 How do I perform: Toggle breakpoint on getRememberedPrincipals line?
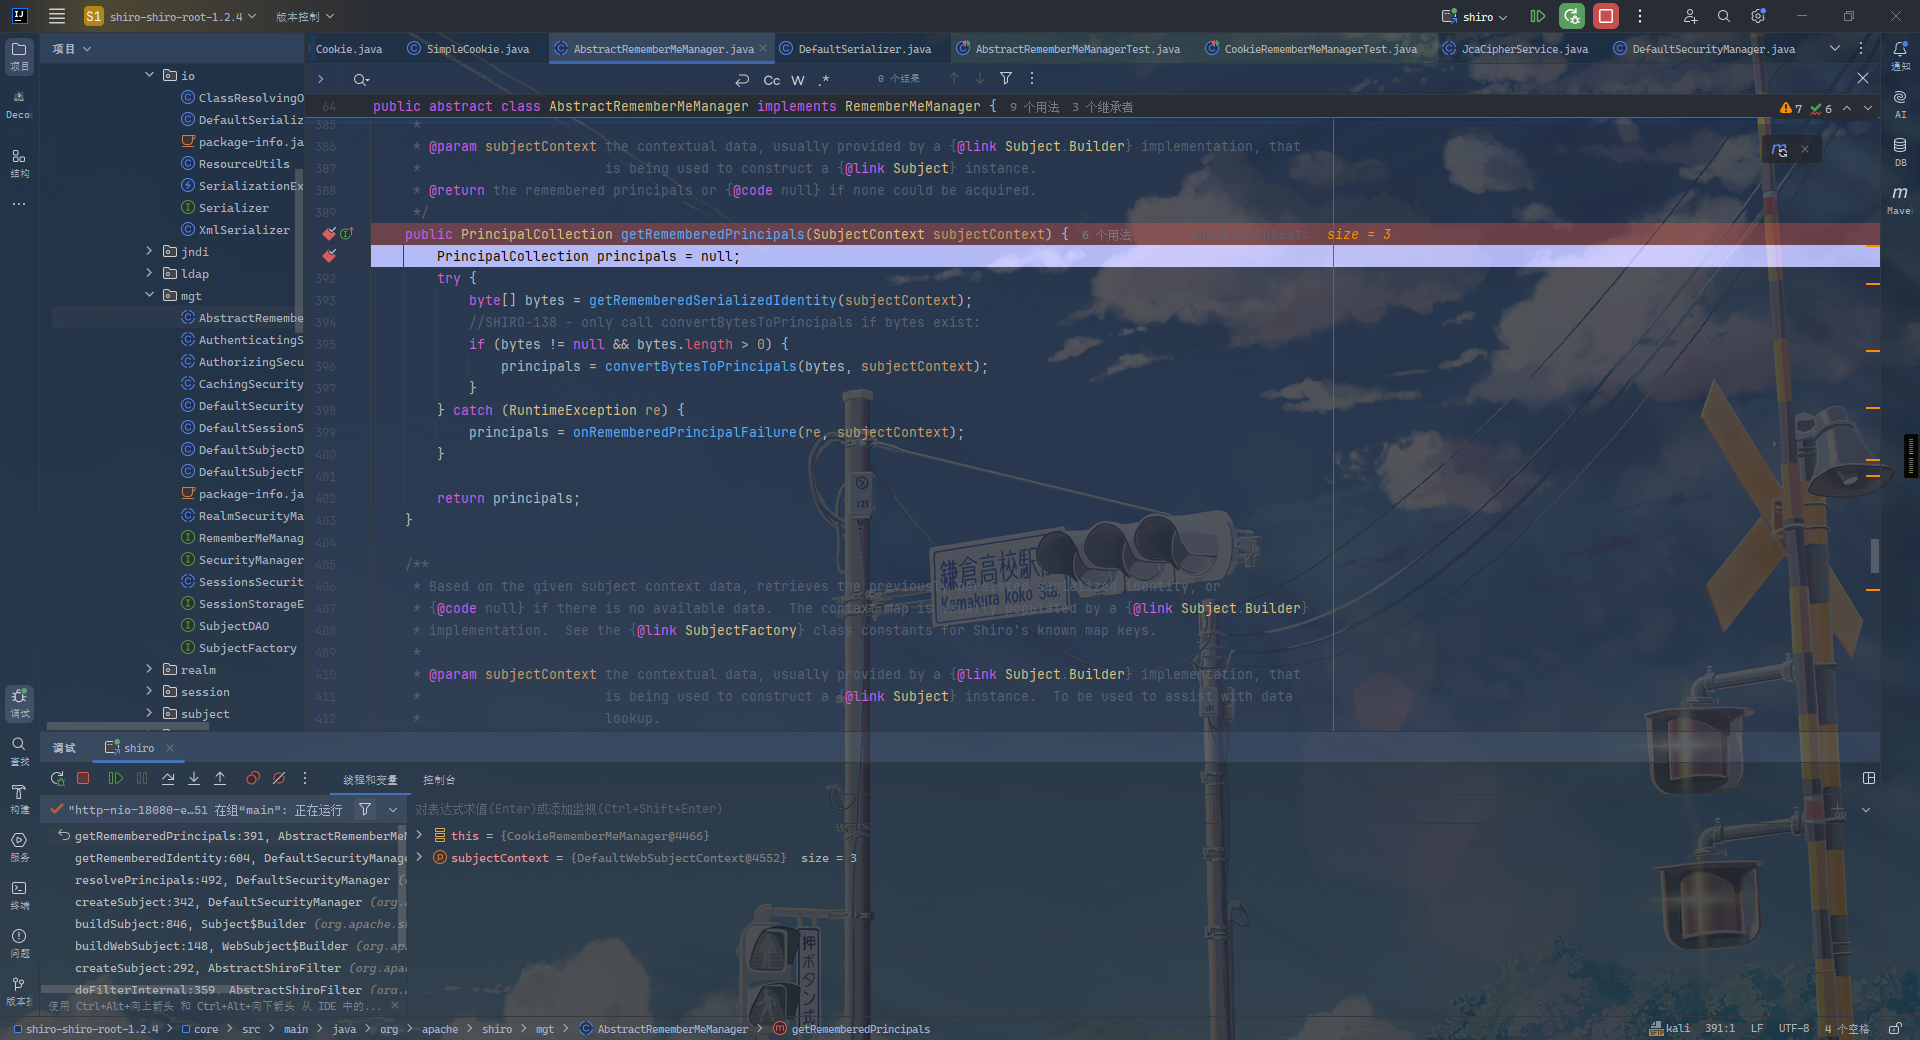coord(329,234)
